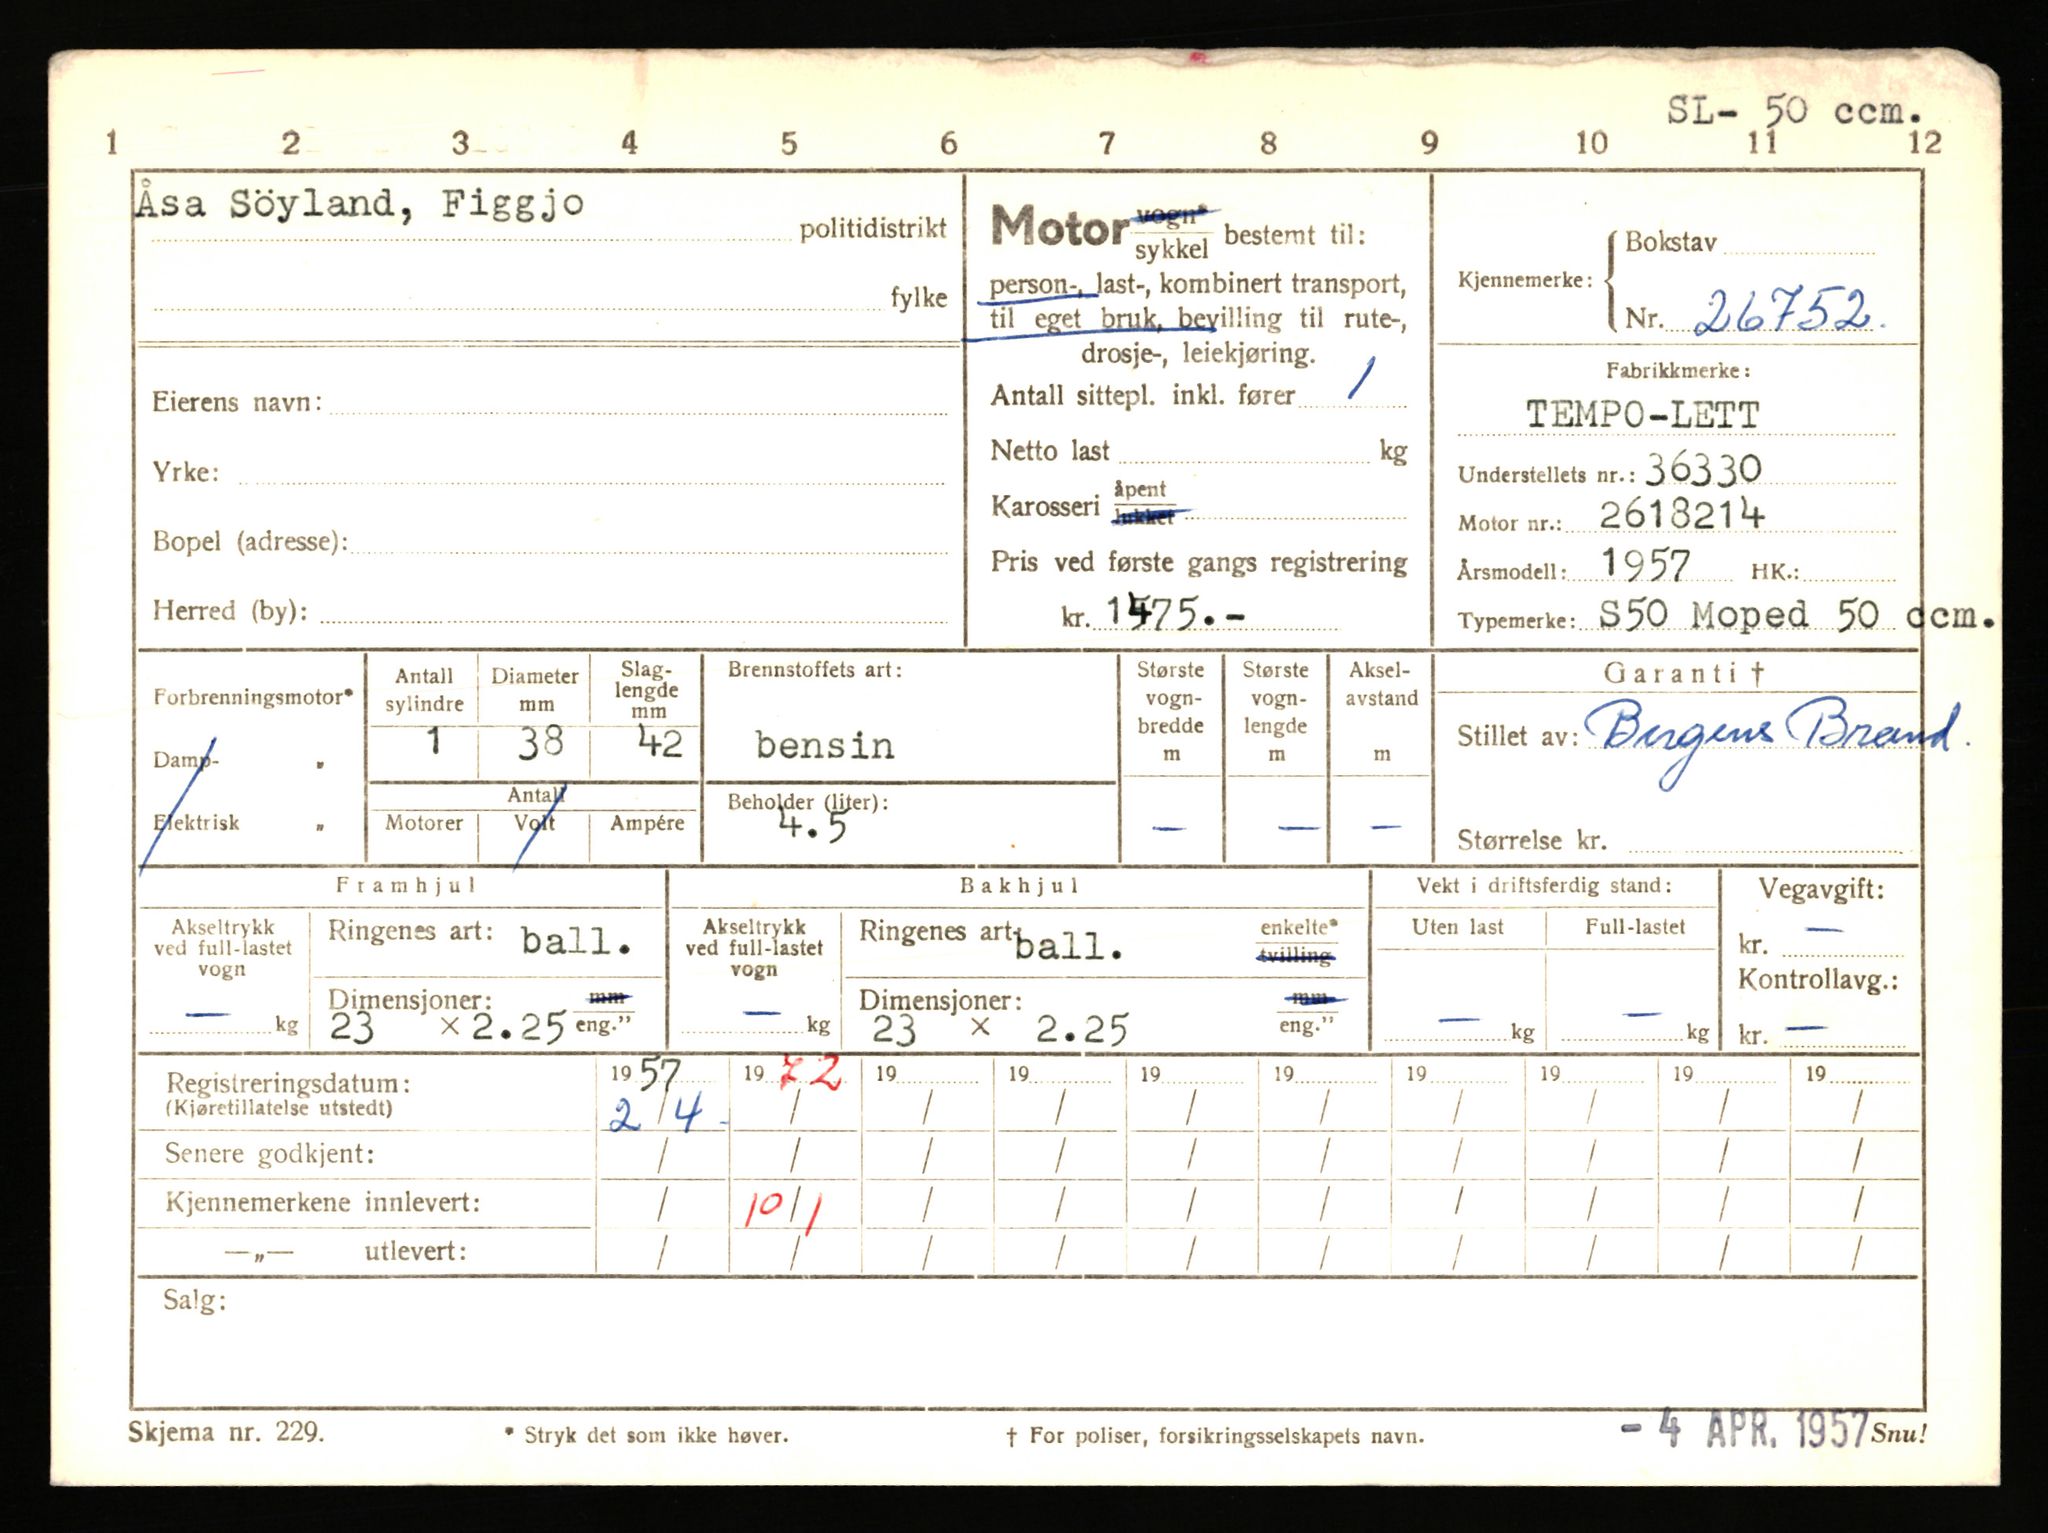Click the 'Salg:' label

[x=195, y=1300]
